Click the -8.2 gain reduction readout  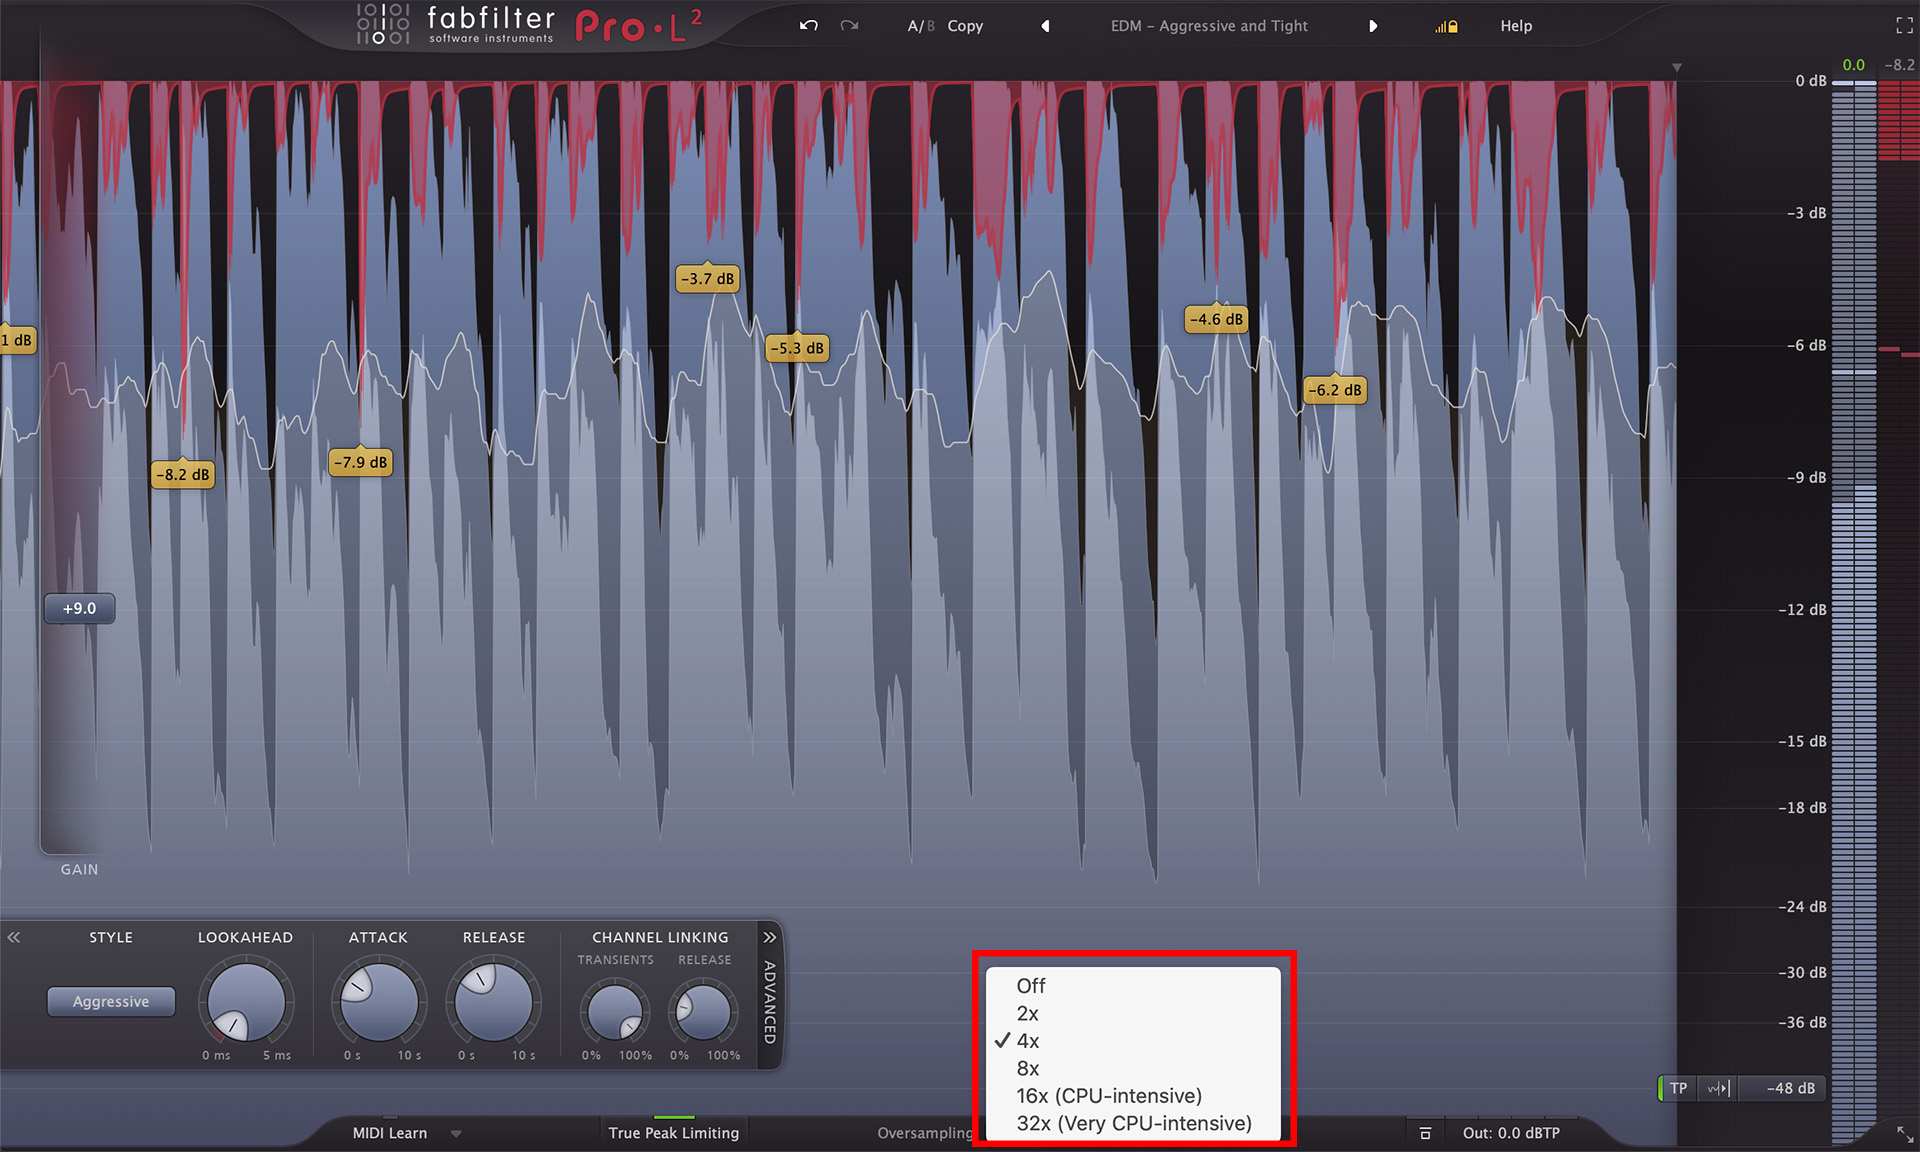click(x=1899, y=65)
